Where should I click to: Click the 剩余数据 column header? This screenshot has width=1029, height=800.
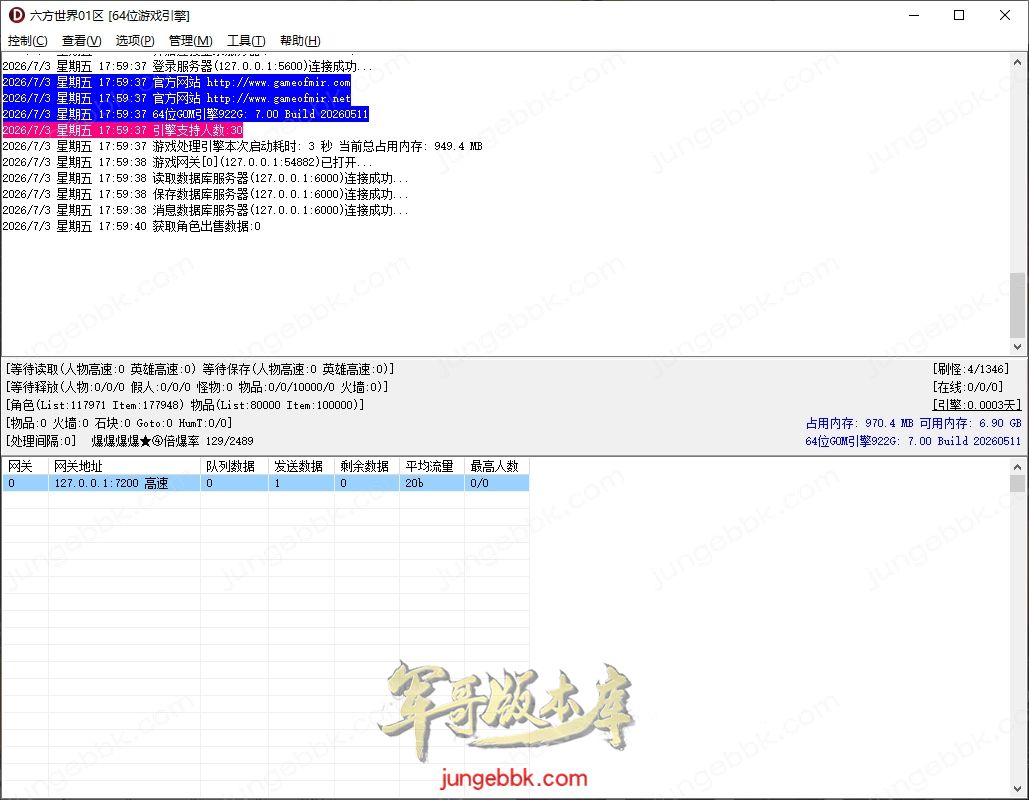pos(367,467)
